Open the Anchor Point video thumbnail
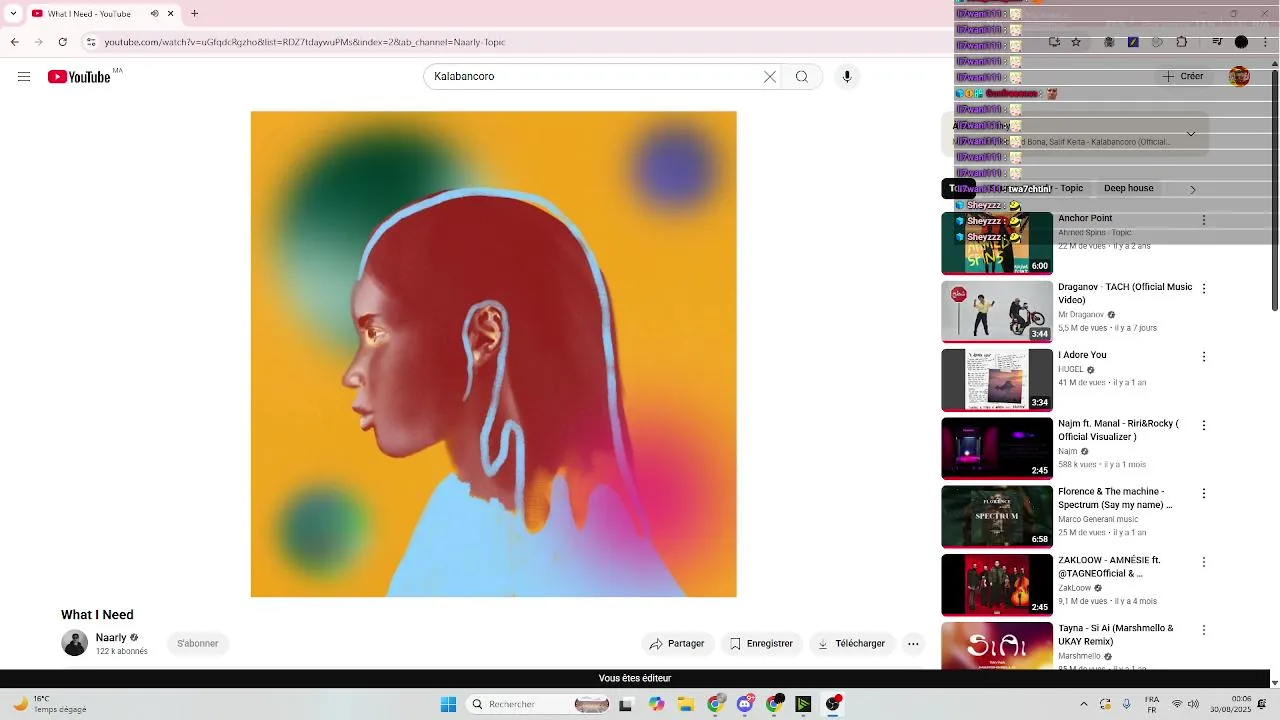Viewport: 1280px width, 720px height. tap(997, 243)
